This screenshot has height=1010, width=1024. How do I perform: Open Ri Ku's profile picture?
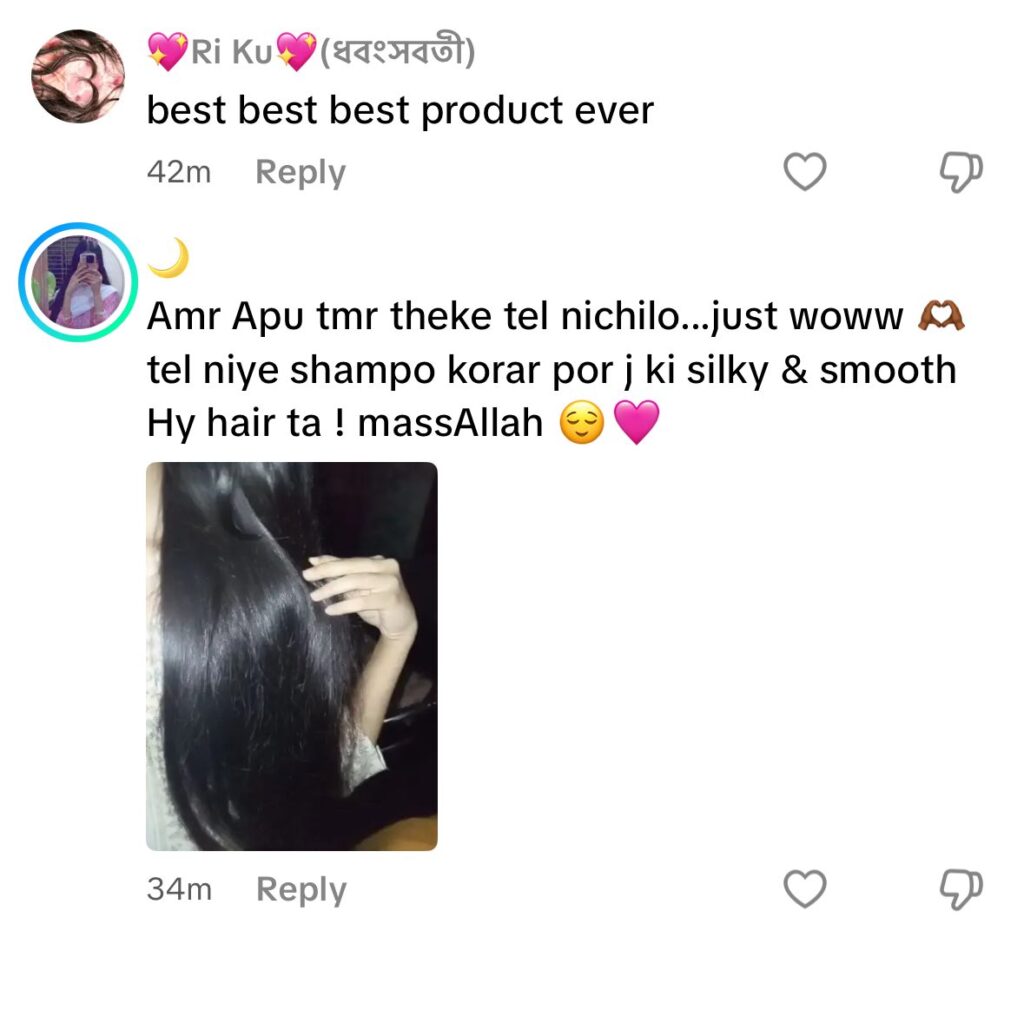(x=78, y=76)
